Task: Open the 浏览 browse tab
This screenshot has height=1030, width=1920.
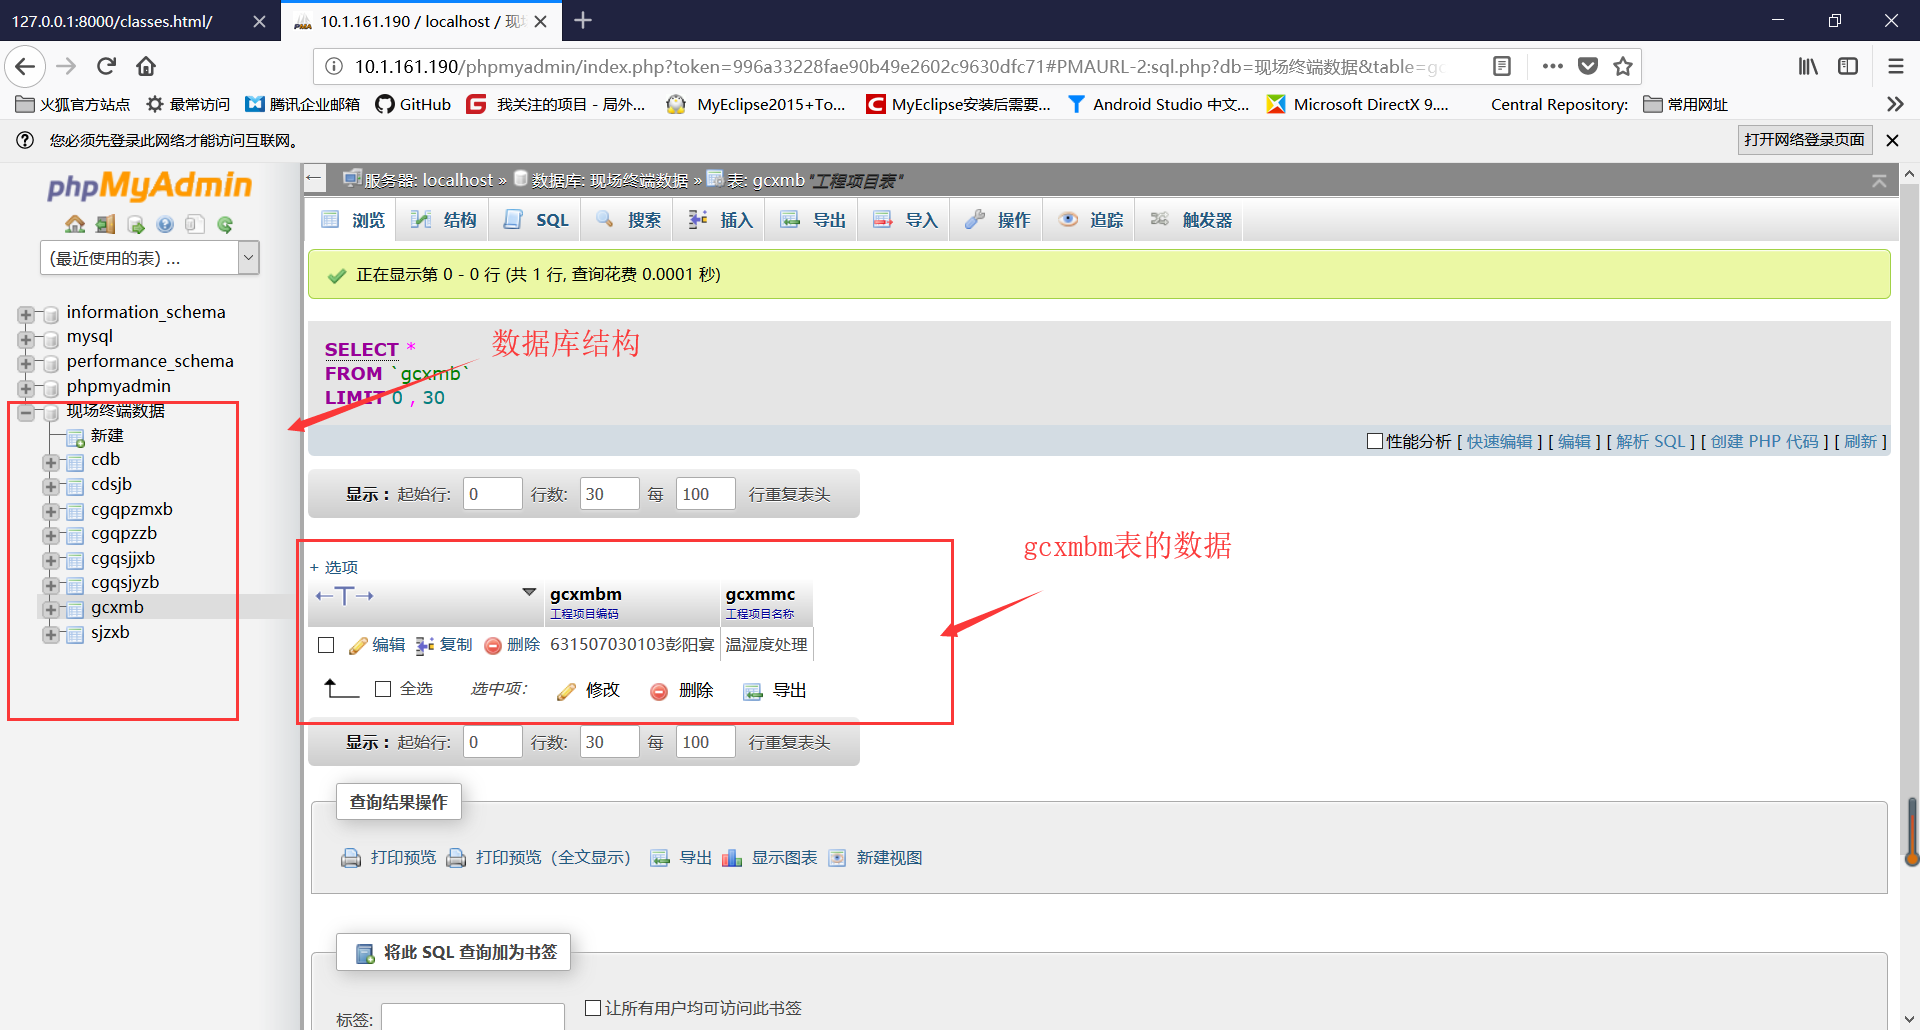Action: (352, 220)
